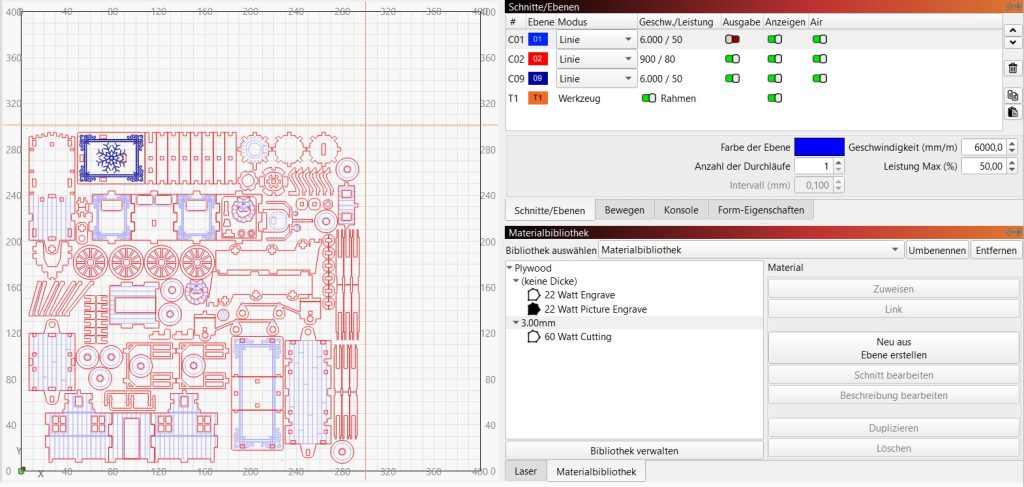Click the Geschwindigkeit speed input field
Image resolution: width=1024 pixels, height=487 pixels.
pos(982,147)
